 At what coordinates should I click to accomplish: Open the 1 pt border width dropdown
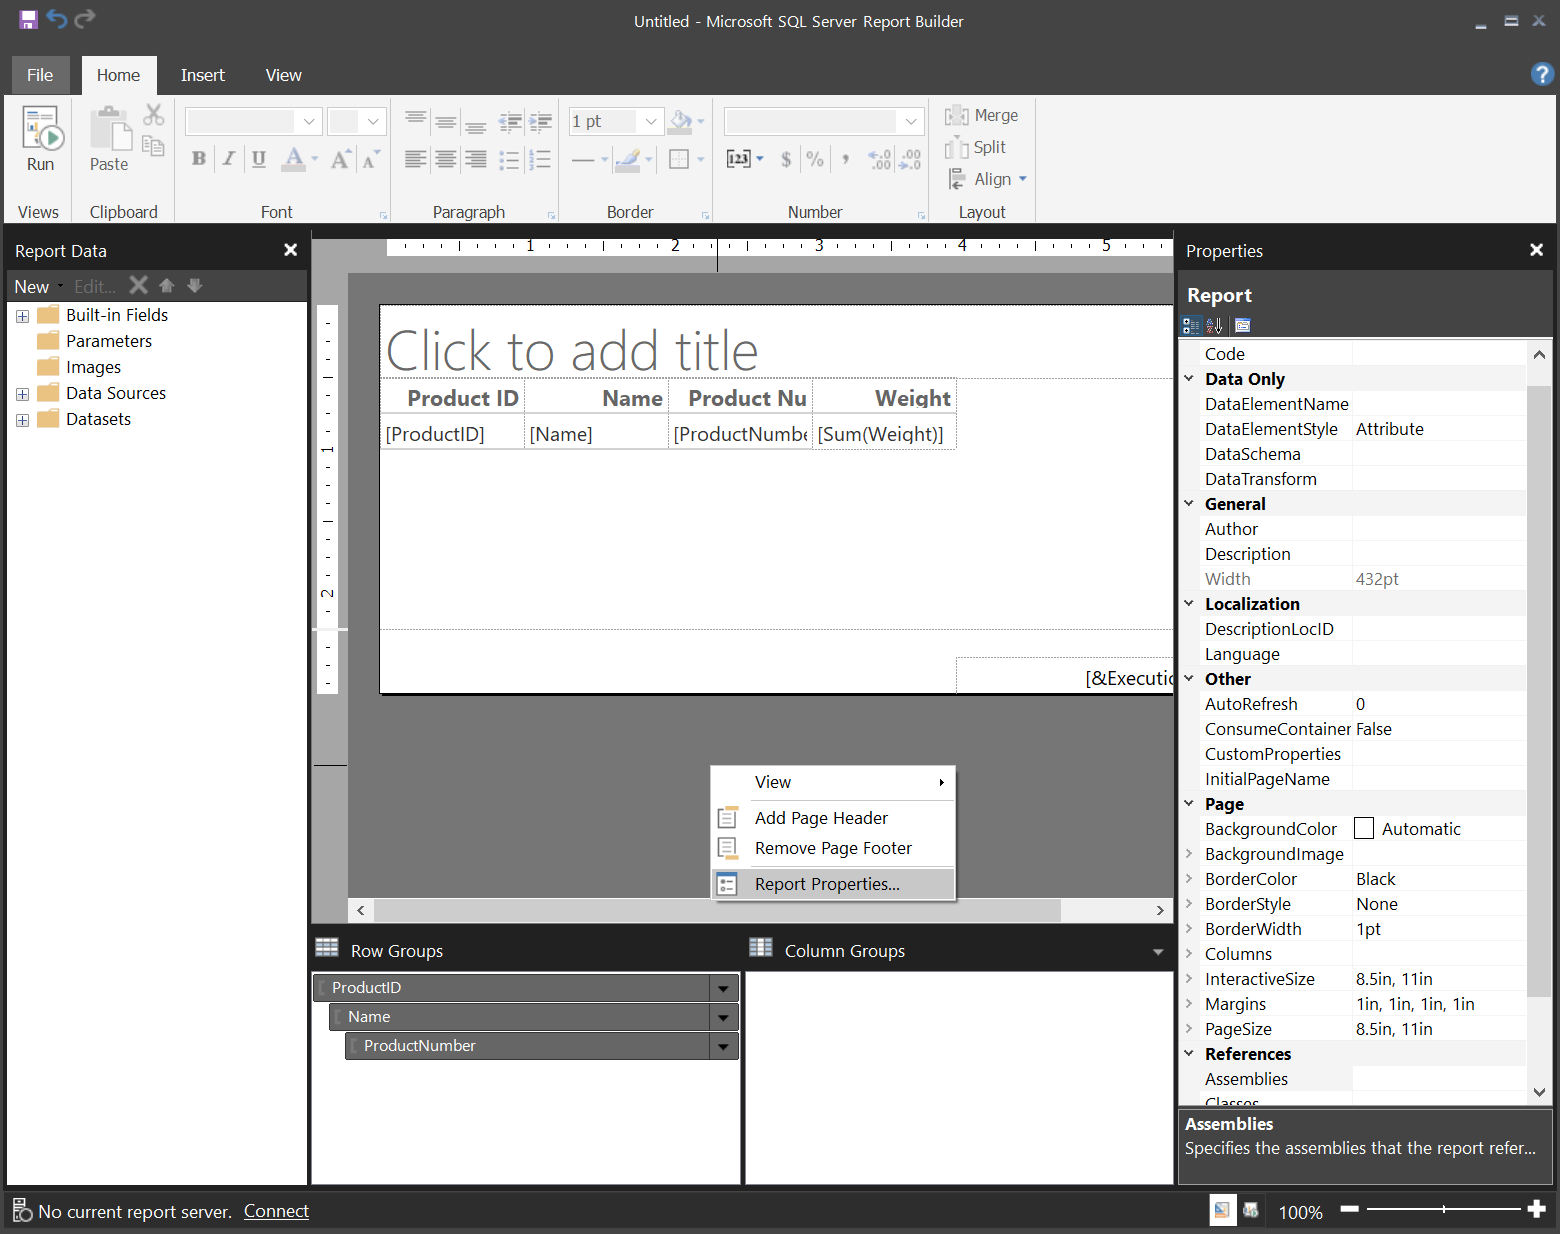tap(651, 121)
